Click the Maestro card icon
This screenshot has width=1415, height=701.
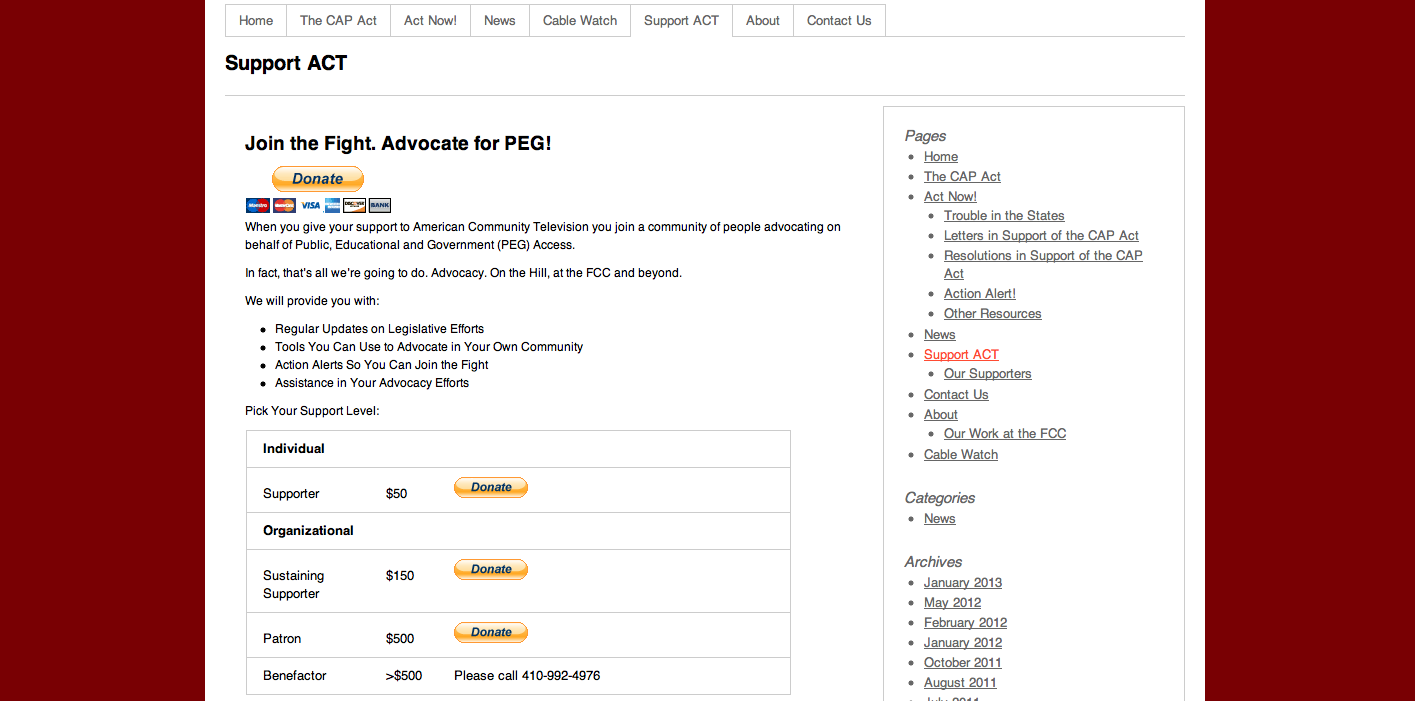click(x=258, y=206)
